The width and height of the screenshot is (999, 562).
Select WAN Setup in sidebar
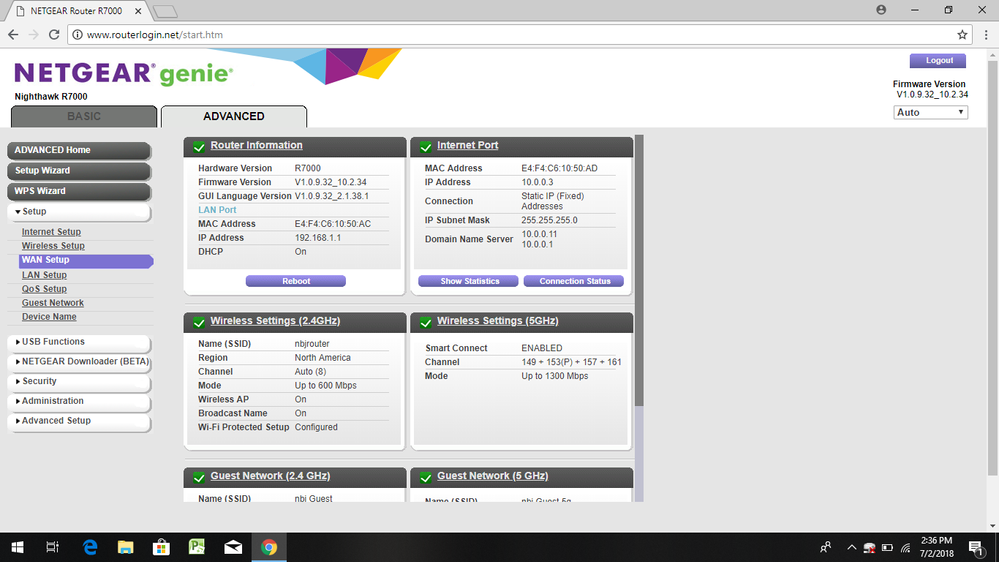[46, 260]
